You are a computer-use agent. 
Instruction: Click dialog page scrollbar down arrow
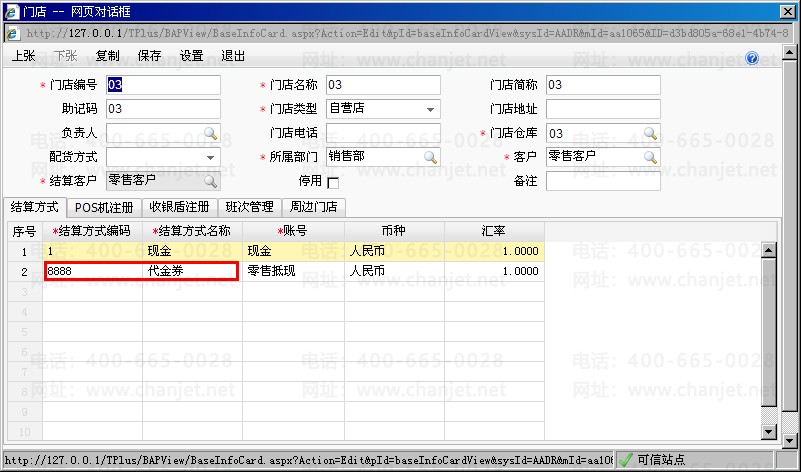pos(789,440)
